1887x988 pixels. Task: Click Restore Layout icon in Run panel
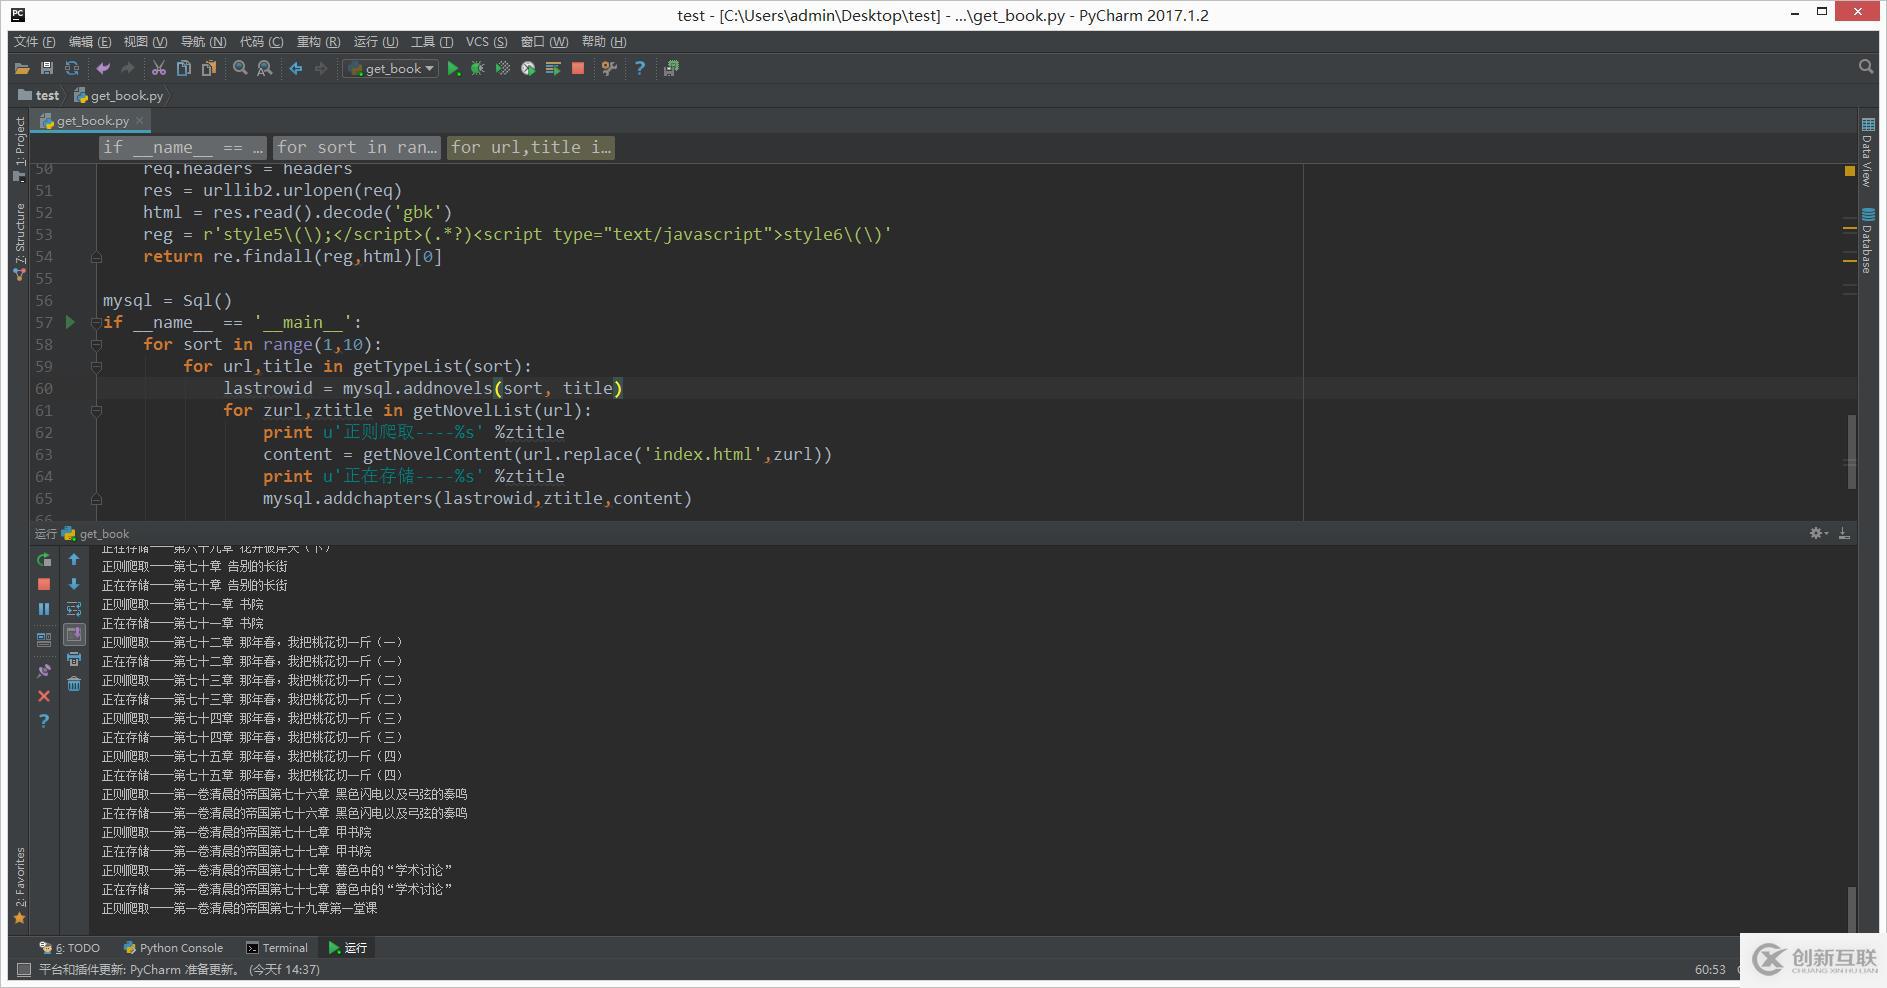tap(44, 640)
